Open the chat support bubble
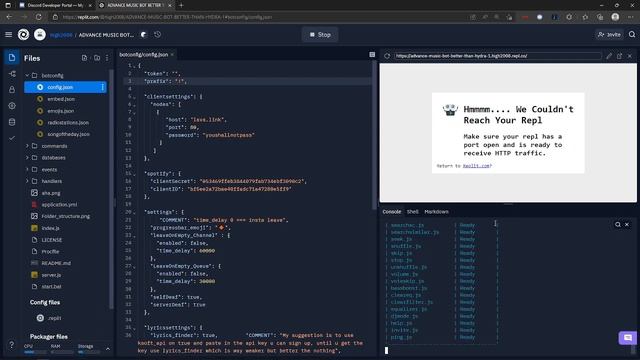The width and height of the screenshot is (640, 360). tap(627, 338)
